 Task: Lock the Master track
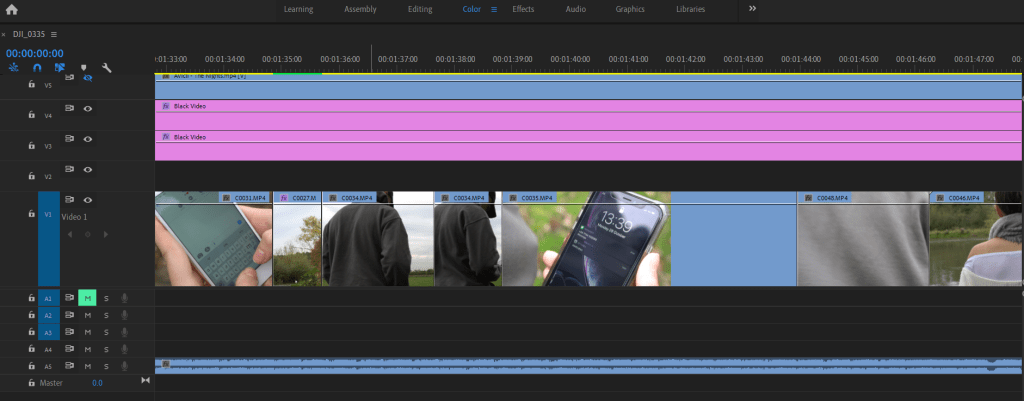click(x=31, y=383)
